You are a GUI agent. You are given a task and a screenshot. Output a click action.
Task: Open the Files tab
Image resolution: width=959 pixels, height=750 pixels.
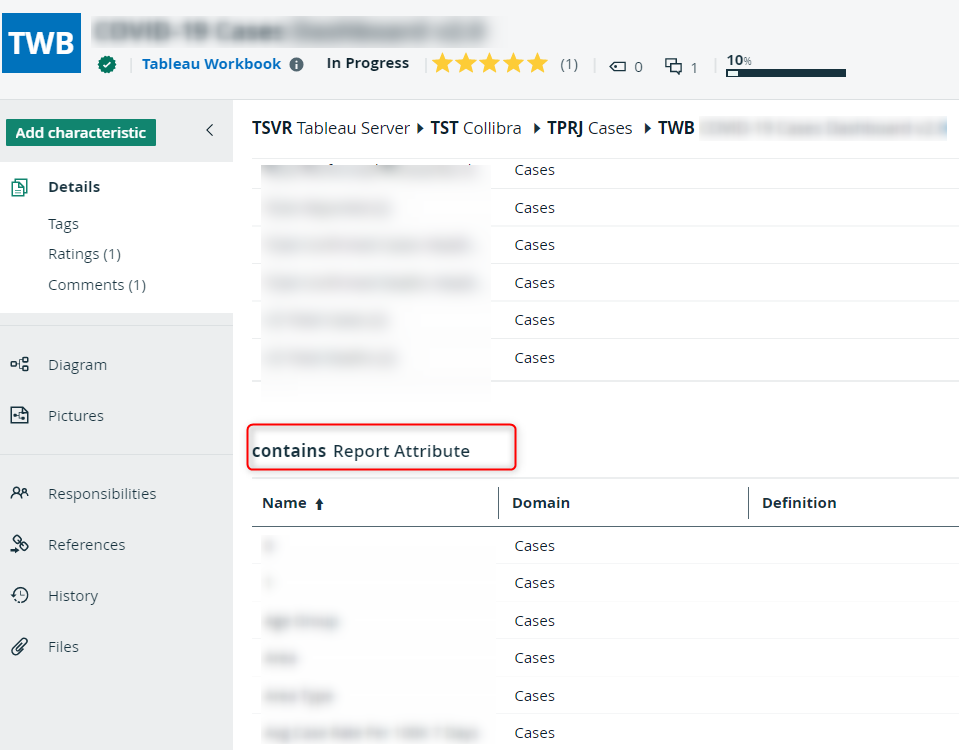coord(64,647)
